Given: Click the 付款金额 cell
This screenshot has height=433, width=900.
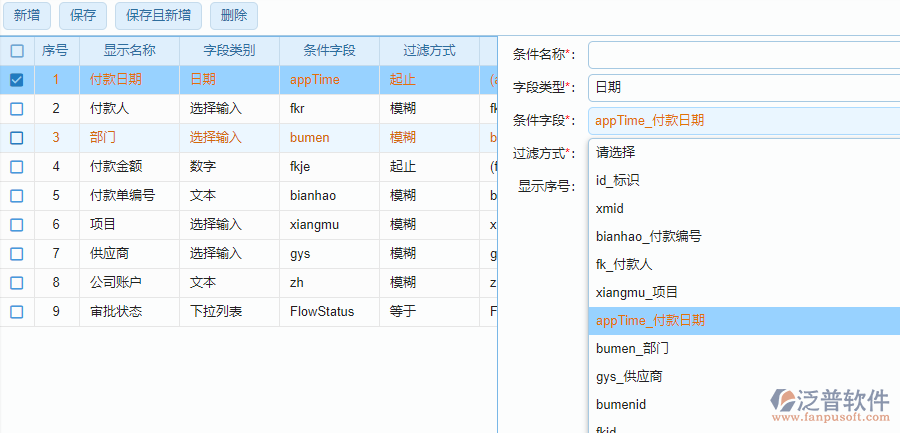Looking at the screenshot, I should click(129, 167).
